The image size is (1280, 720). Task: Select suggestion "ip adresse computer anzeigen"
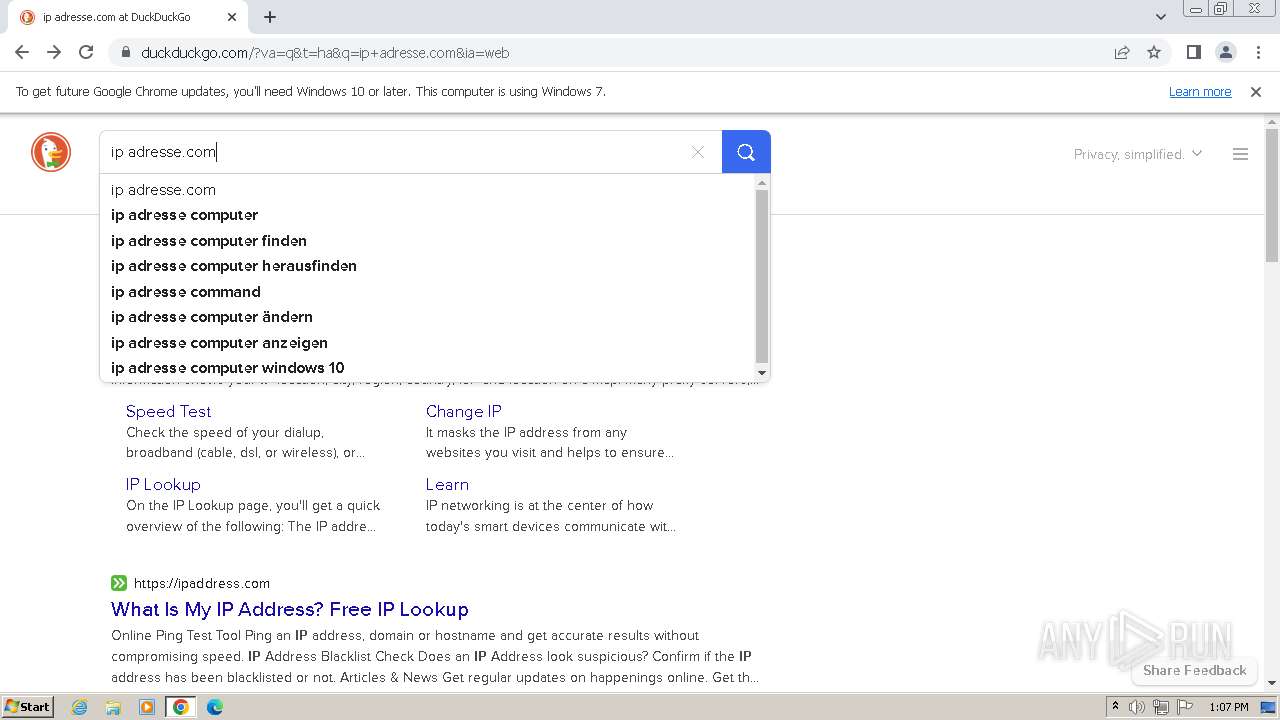point(428,343)
